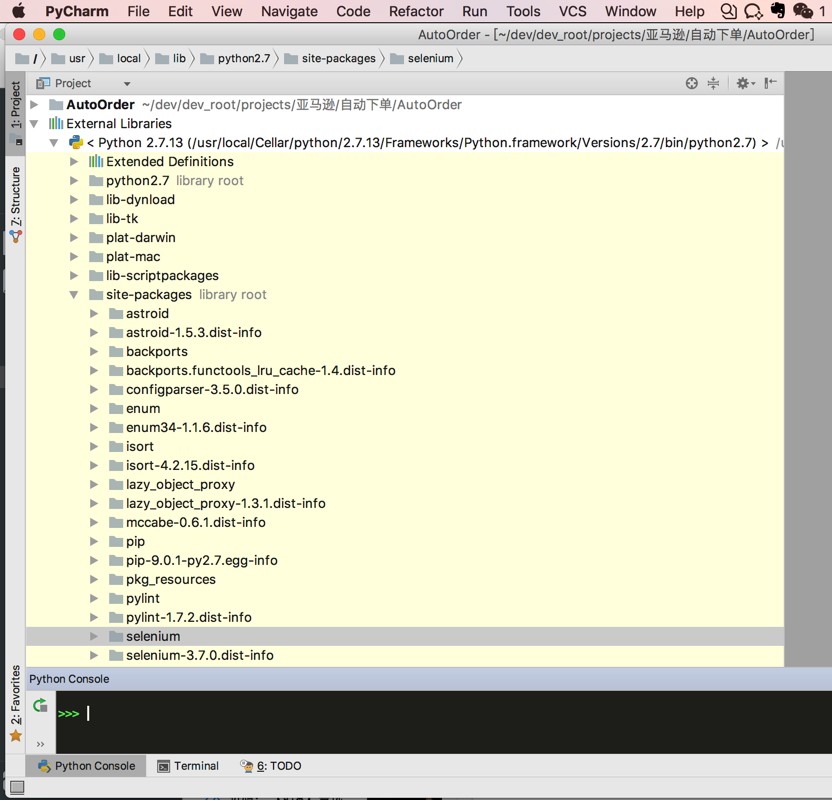Click python2.7 in the breadcrumb
Viewport: 832px width, 801px height.
point(244,58)
